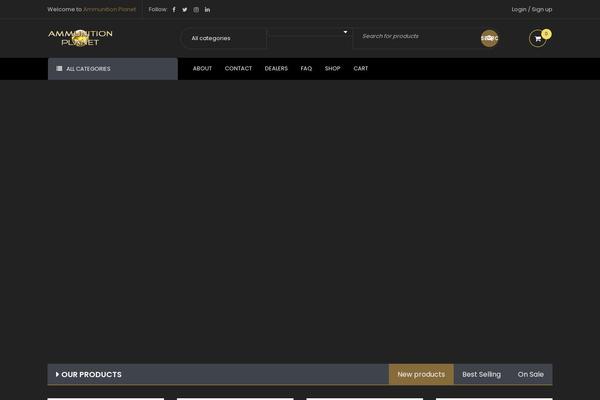The width and height of the screenshot is (600, 400).
Task: Click the OUR PRODUCTS heading
Action: pos(91,374)
